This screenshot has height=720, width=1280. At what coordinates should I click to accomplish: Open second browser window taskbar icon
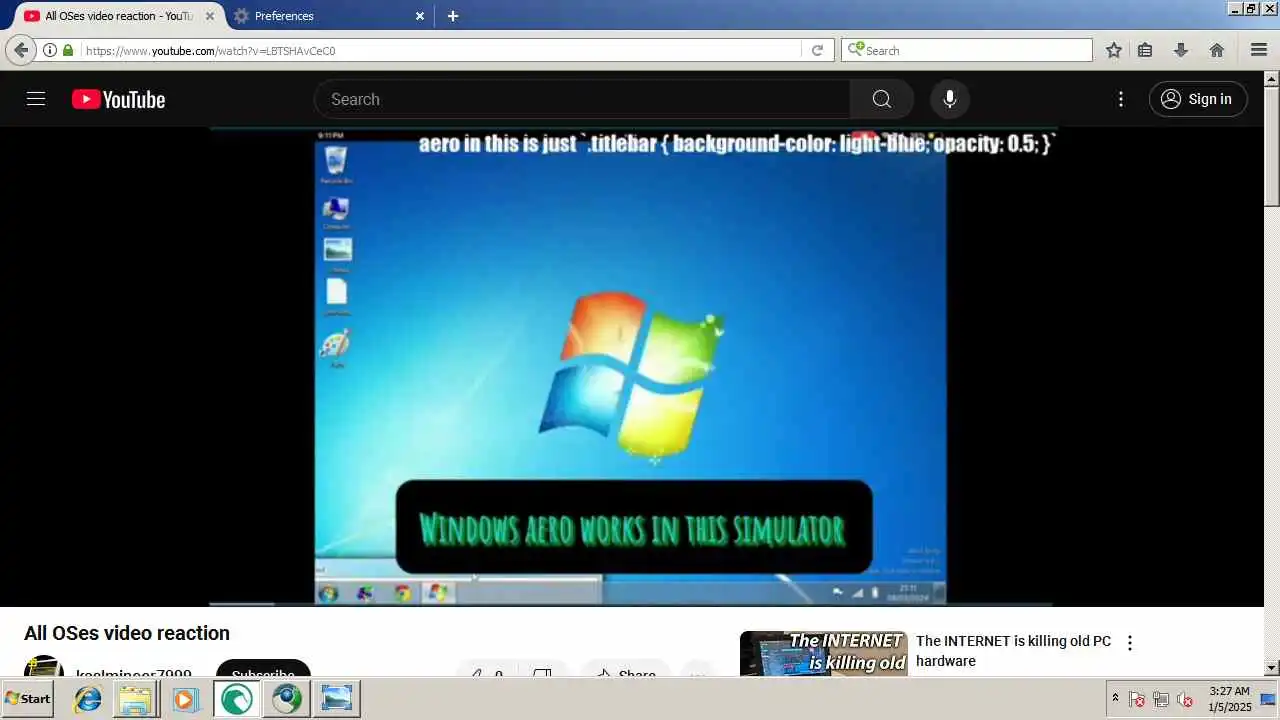click(x=287, y=699)
